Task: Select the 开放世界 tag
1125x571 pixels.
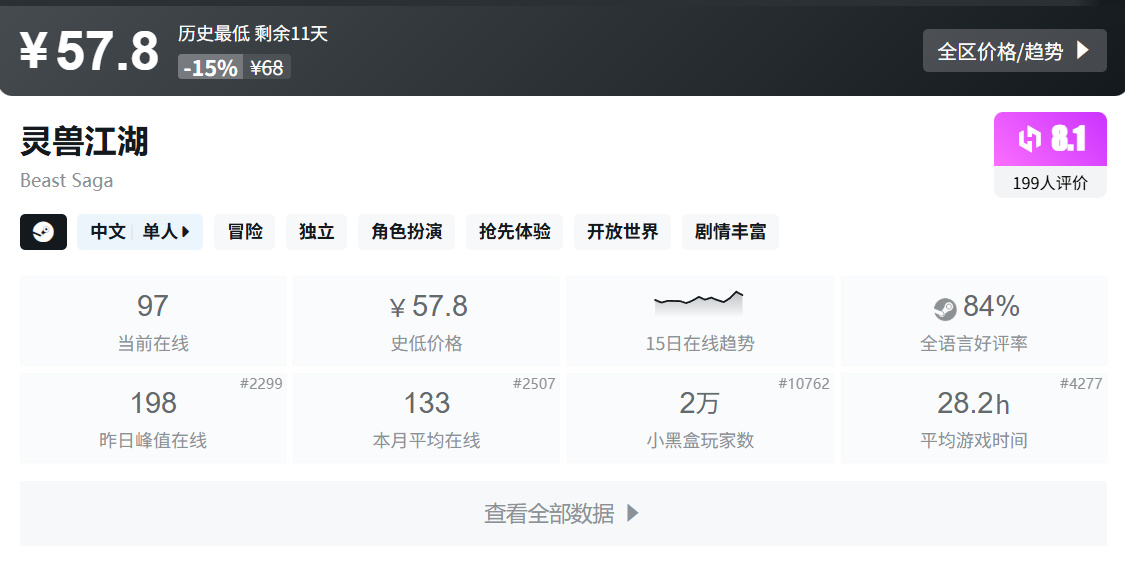Action: [622, 232]
